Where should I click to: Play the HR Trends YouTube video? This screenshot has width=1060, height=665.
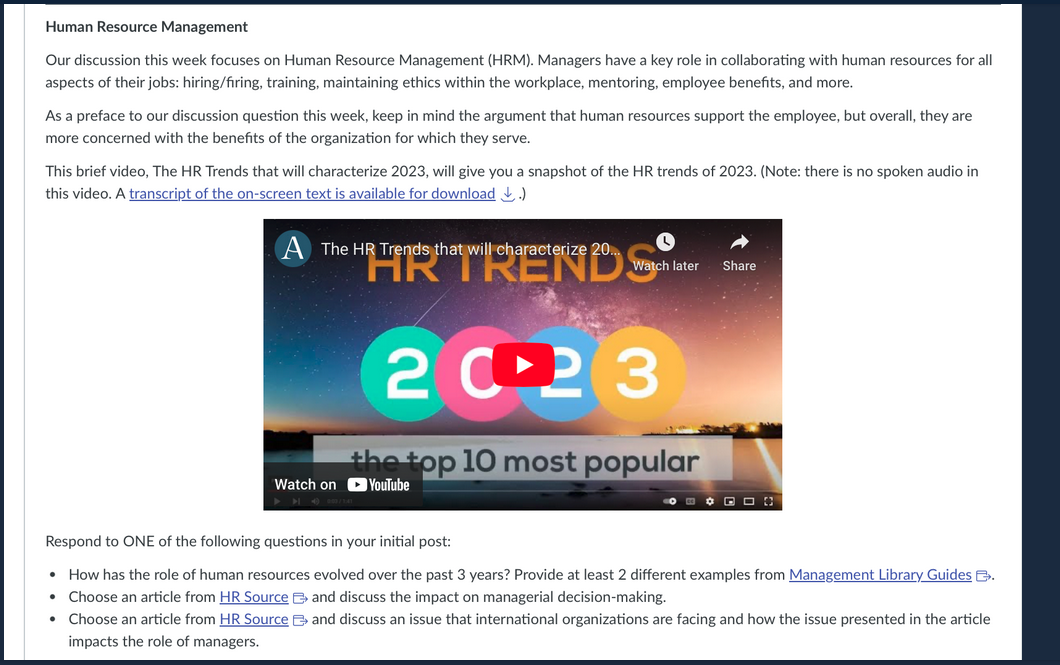523,364
